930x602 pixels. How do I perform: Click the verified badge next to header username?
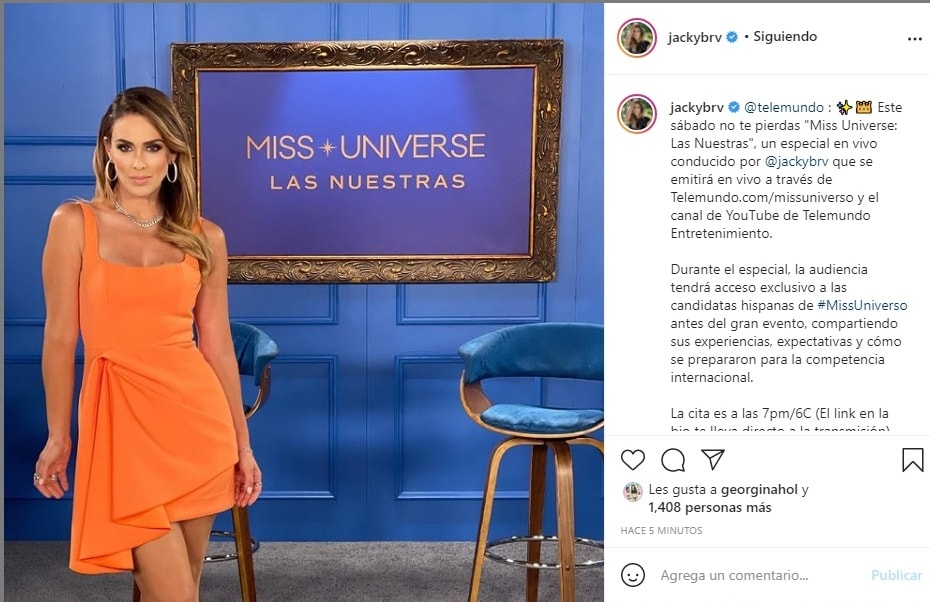[x=732, y=37]
